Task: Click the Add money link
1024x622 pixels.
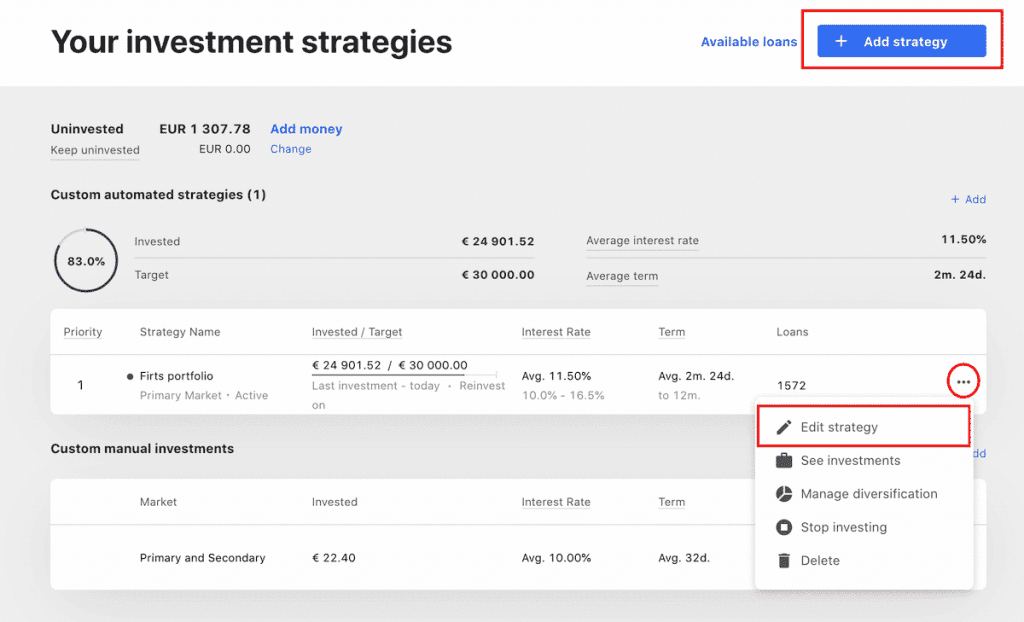Action: coord(306,129)
